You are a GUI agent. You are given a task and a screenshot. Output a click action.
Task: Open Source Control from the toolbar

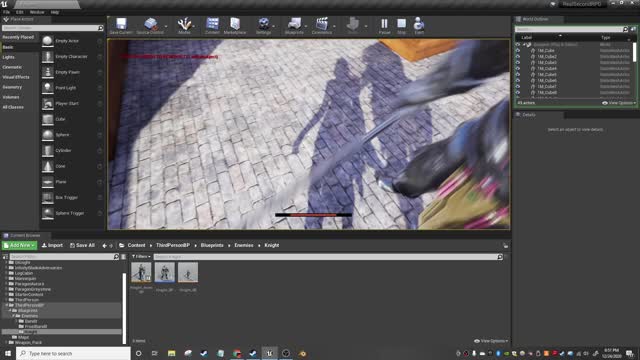coord(150,26)
